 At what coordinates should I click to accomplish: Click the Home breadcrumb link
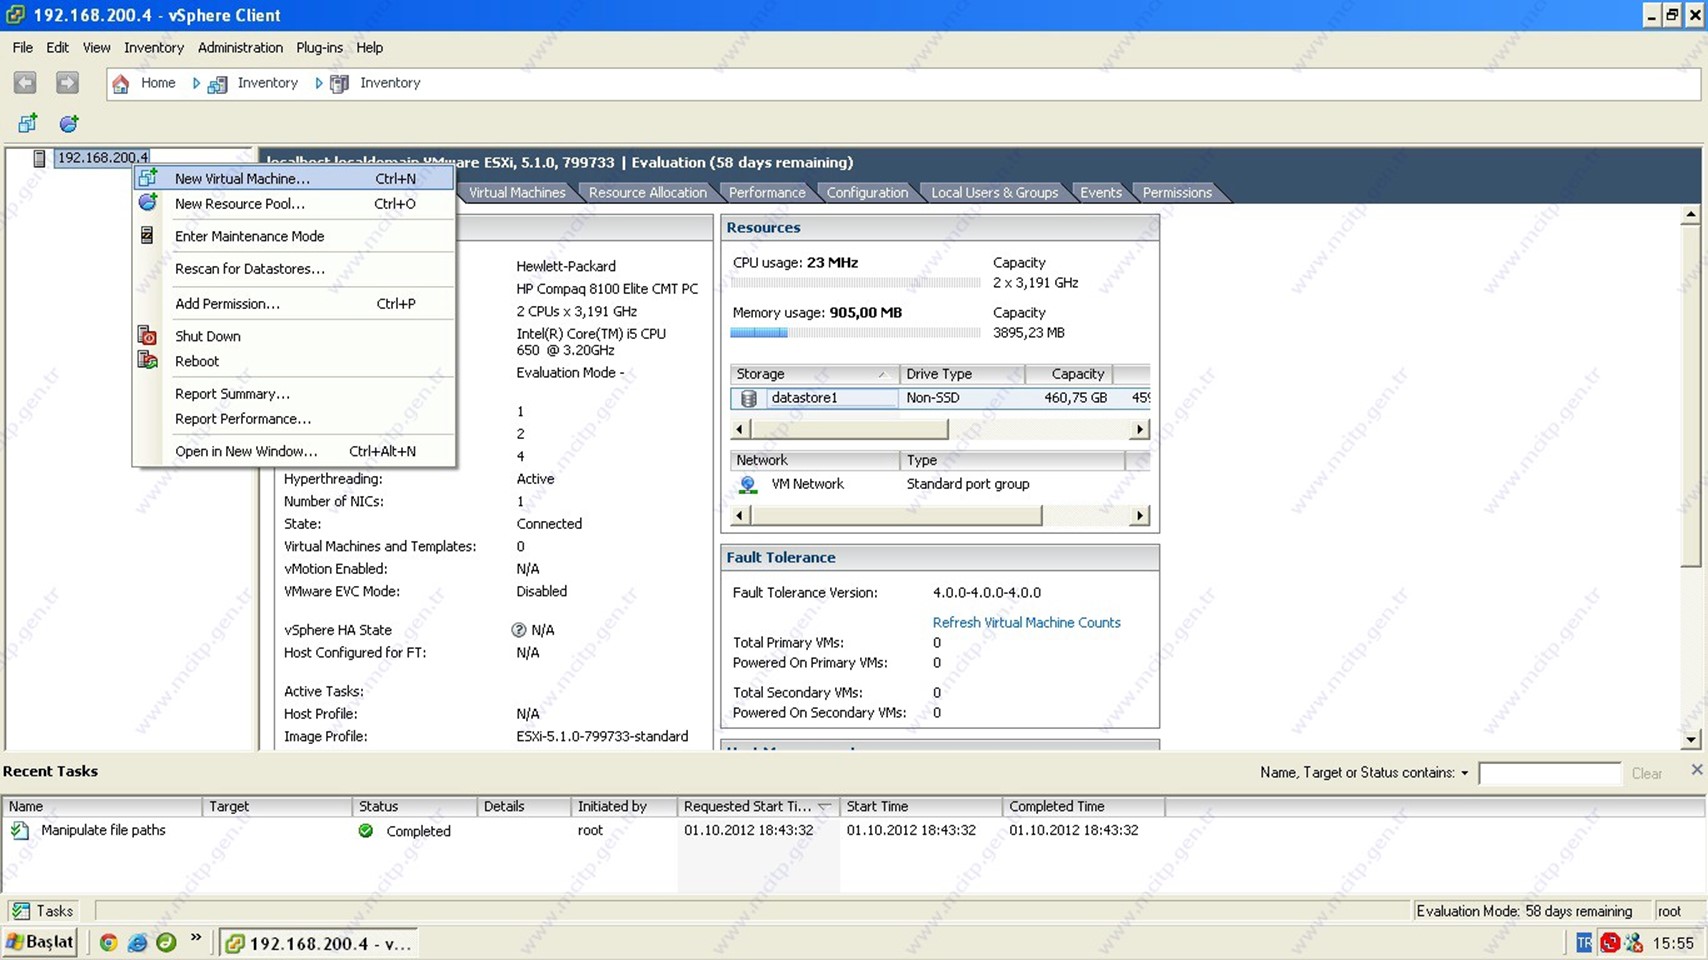click(157, 83)
